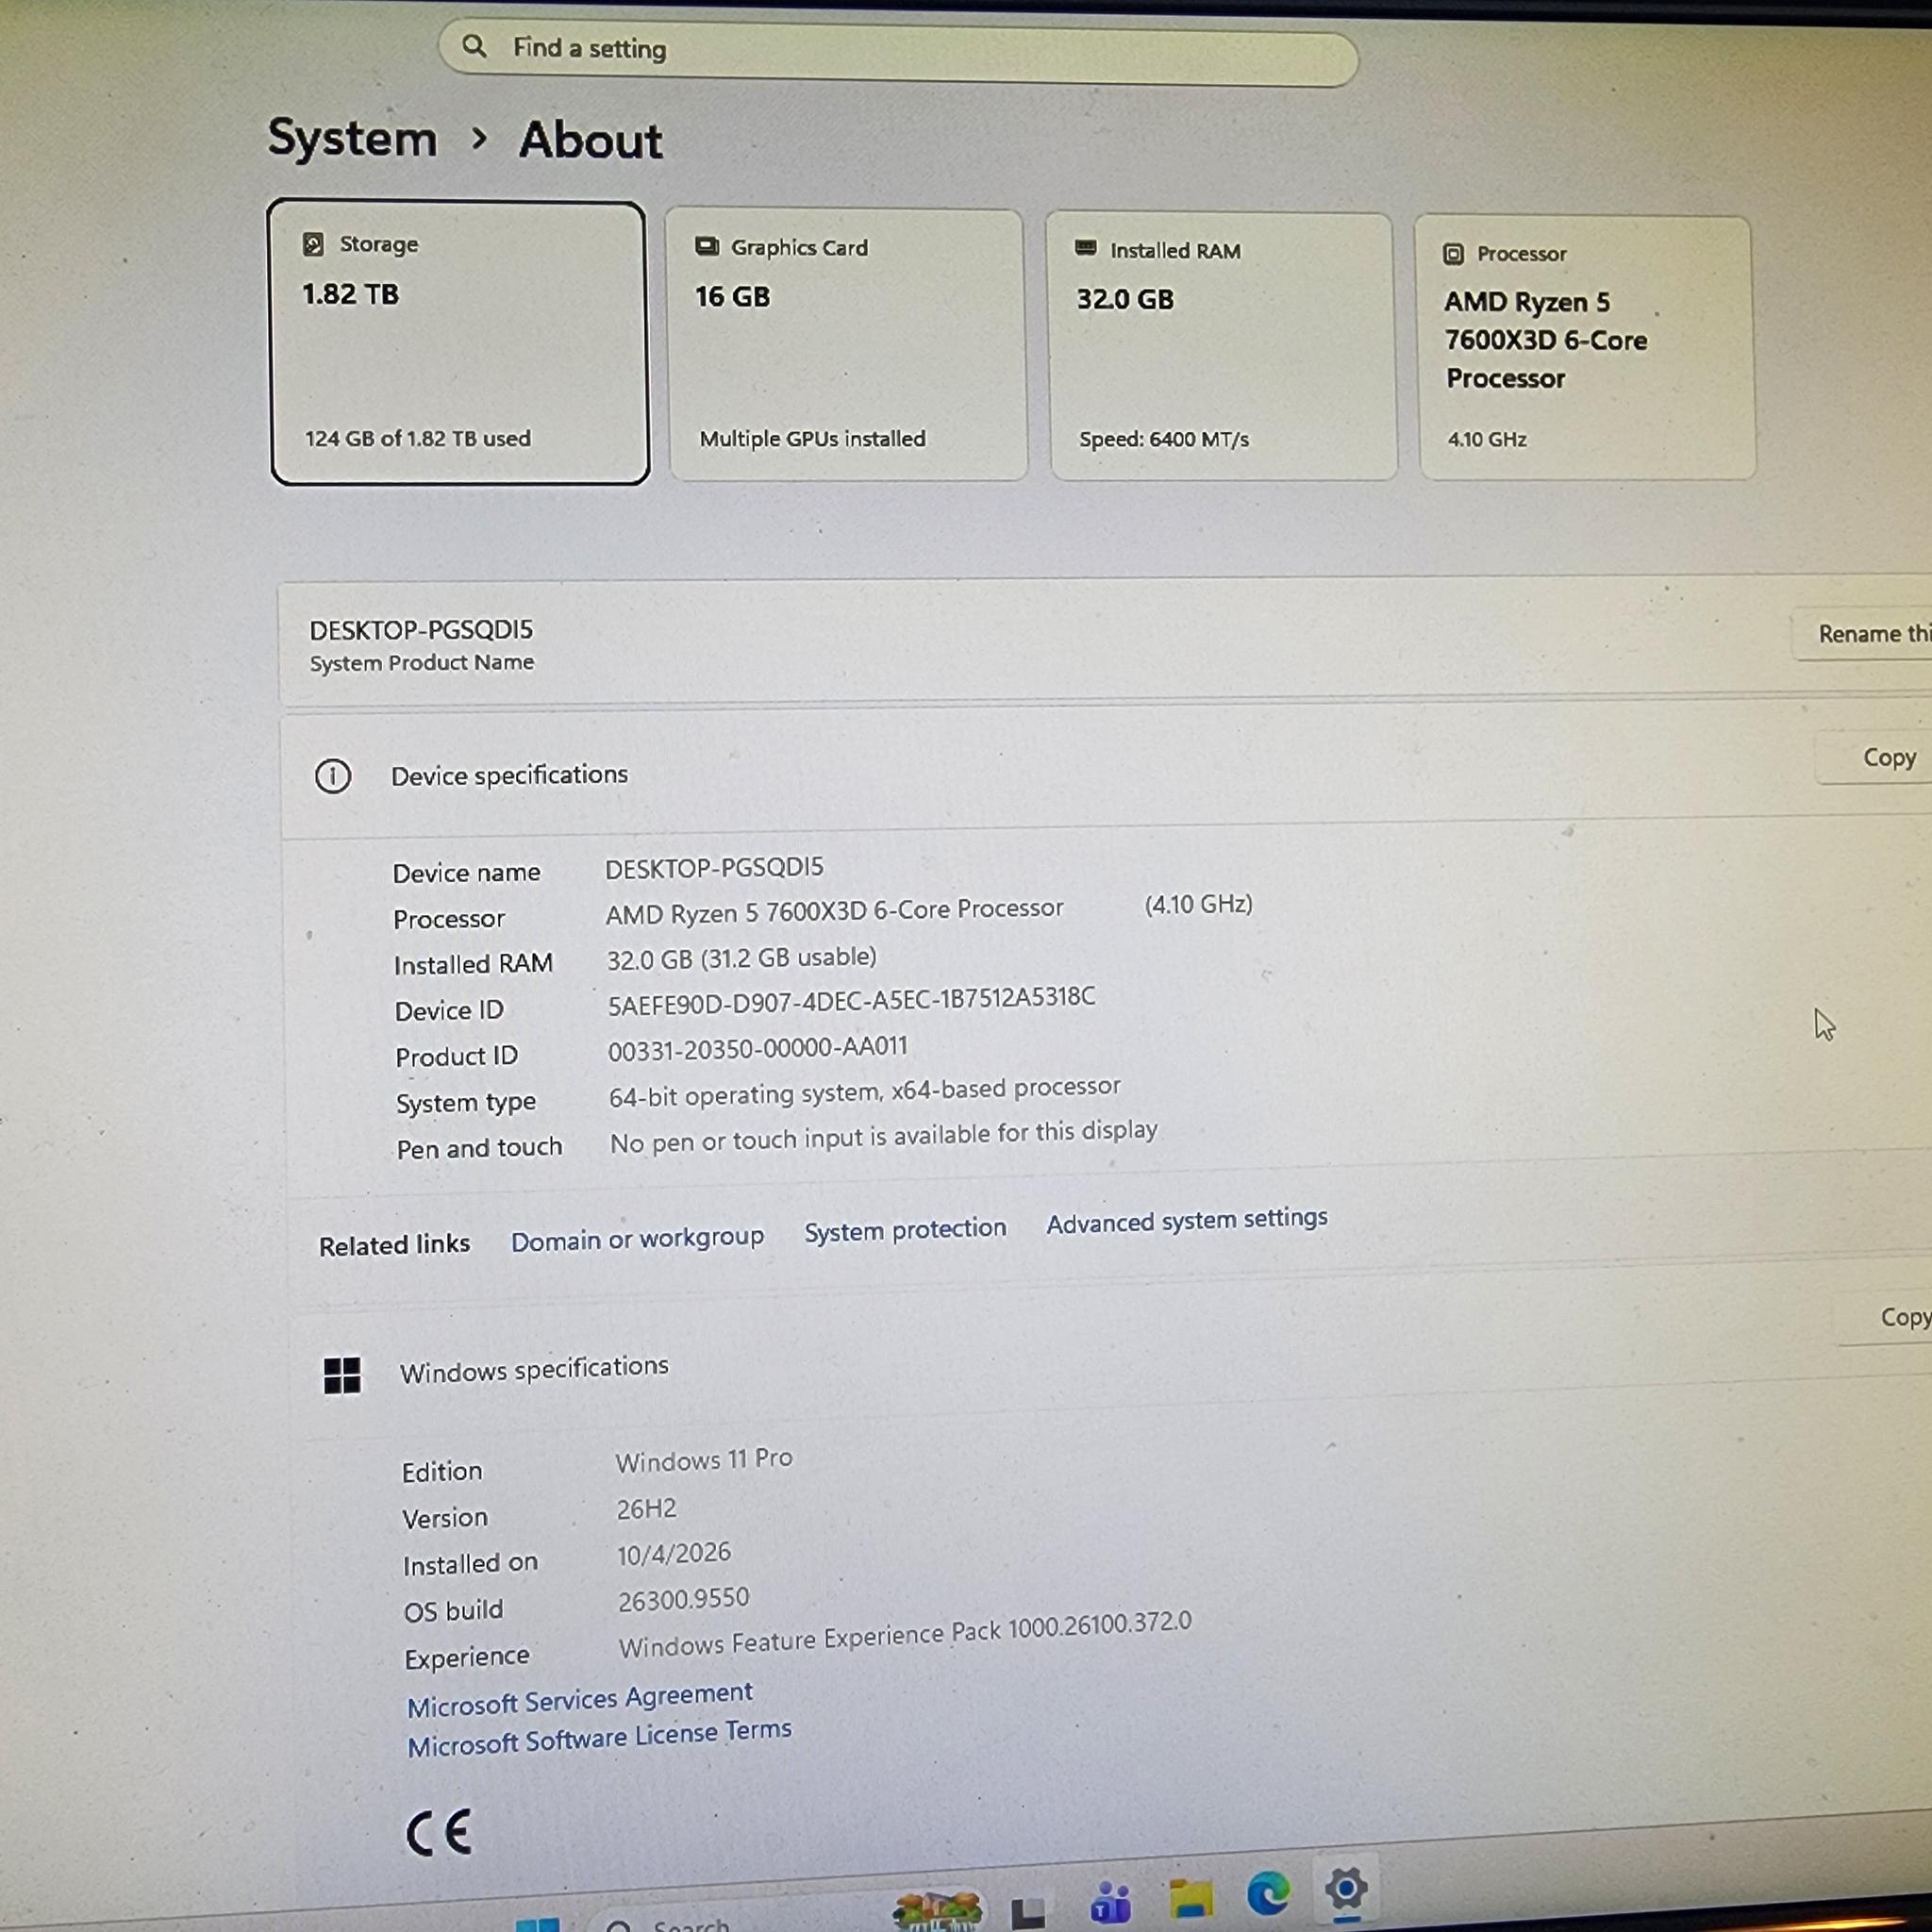
Task: Select the OS build 26300.9550 value
Action: (x=683, y=1600)
